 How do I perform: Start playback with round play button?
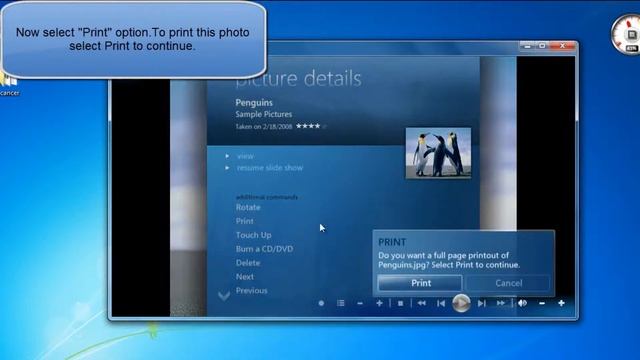tap(461, 303)
